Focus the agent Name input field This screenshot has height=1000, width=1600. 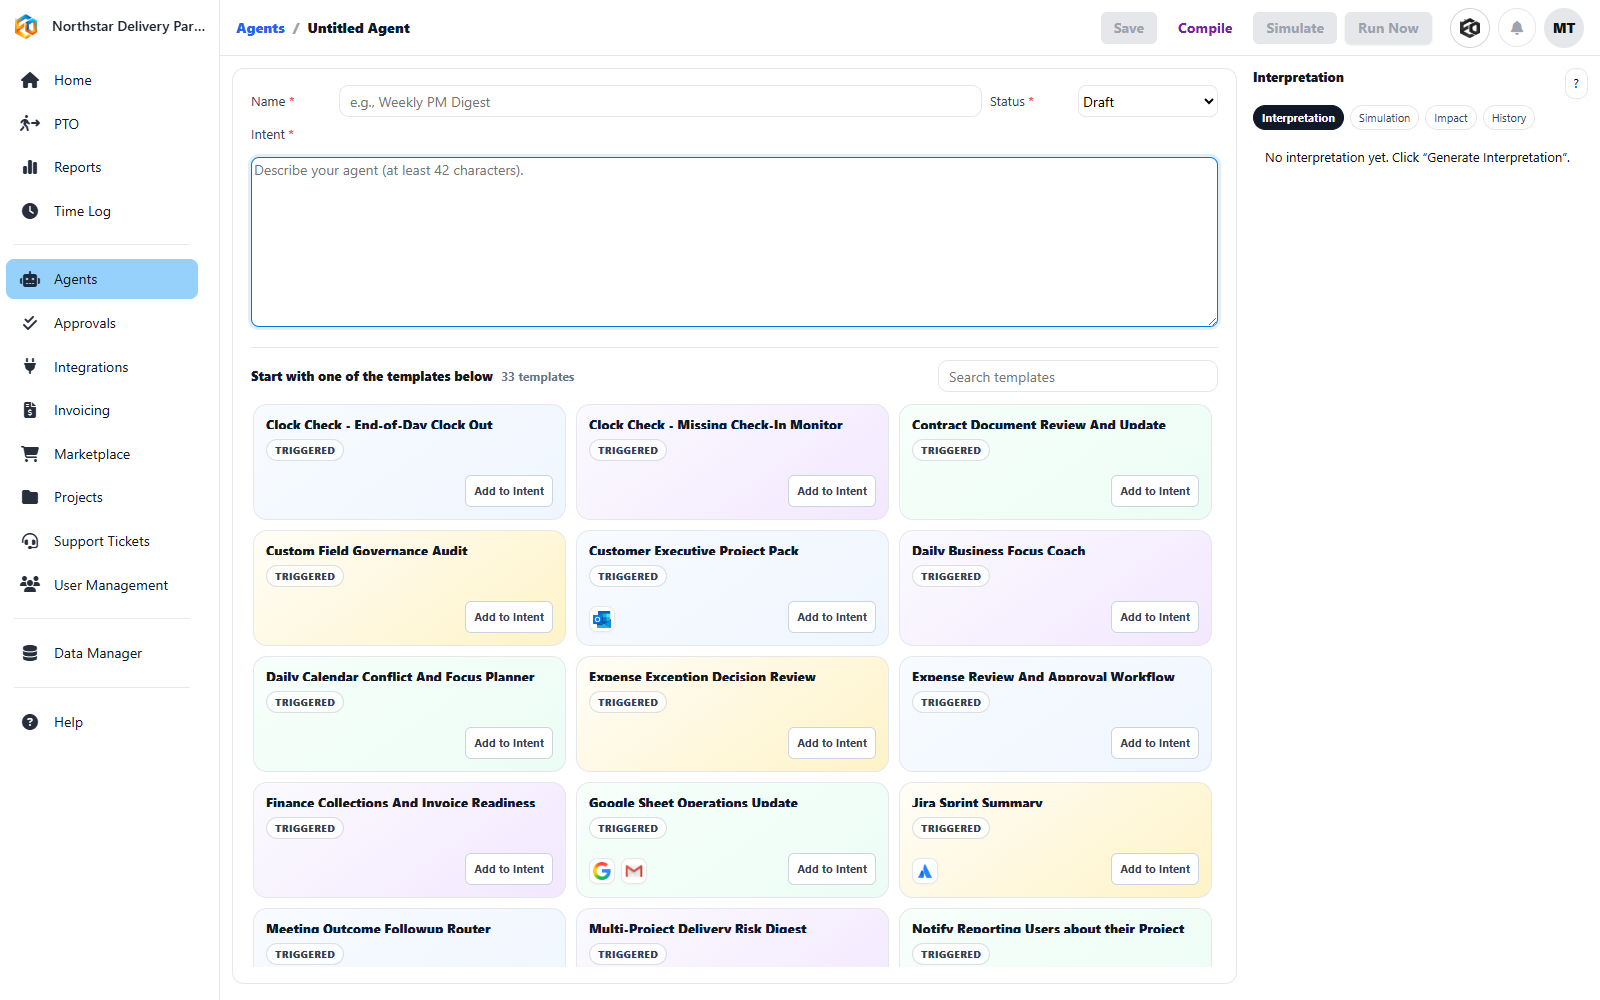660,101
